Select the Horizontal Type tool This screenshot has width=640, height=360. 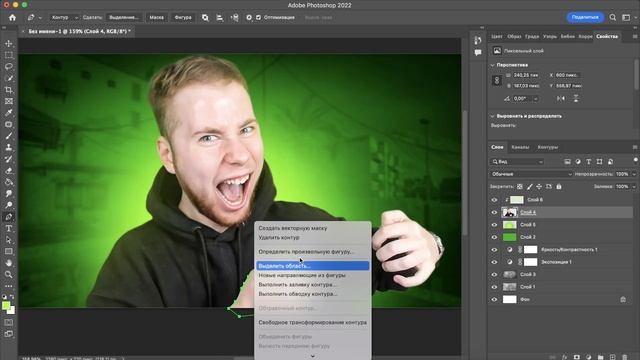coord(9,228)
